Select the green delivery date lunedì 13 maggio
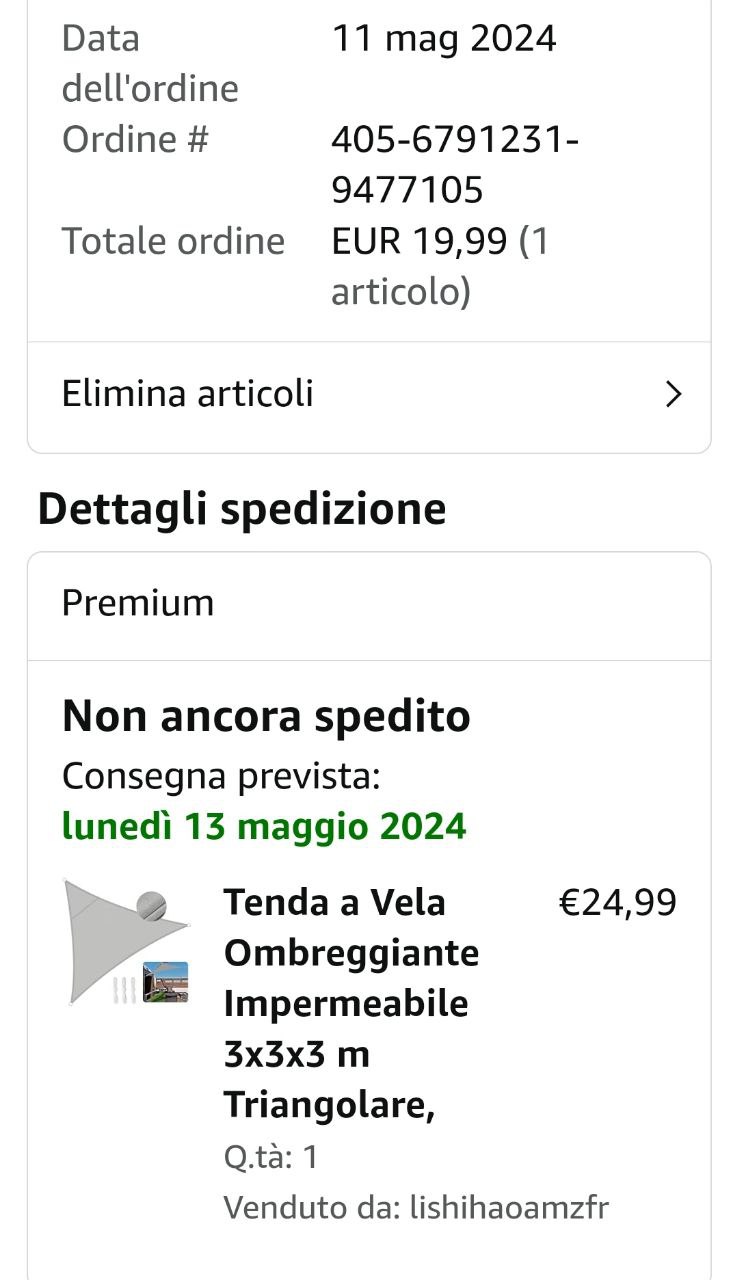 tap(264, 826)
